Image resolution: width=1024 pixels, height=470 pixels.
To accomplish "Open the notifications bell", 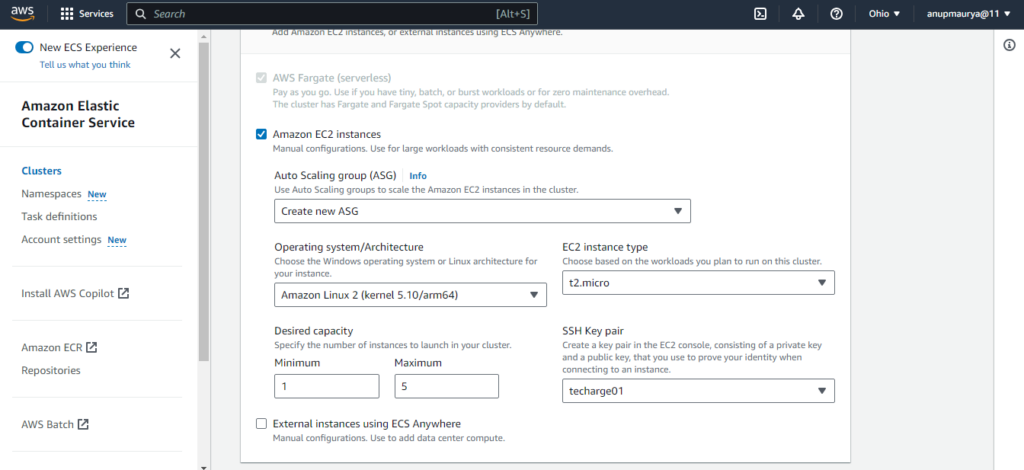I will pos(798,14).
